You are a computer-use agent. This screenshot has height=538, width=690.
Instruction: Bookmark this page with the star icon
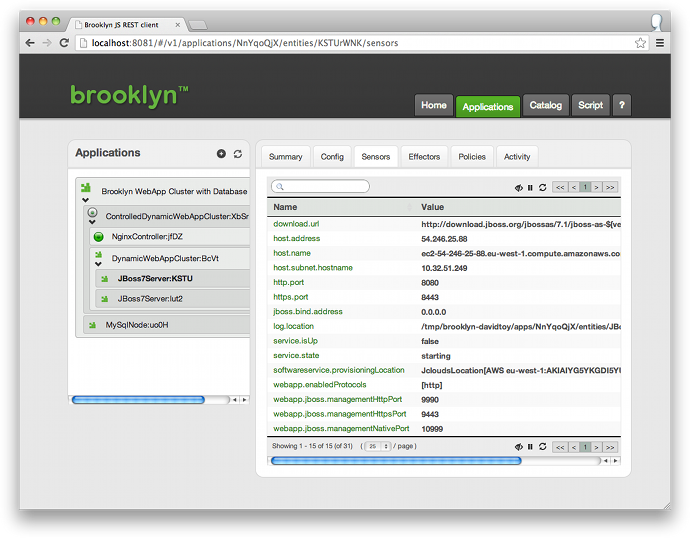(640, 43)
